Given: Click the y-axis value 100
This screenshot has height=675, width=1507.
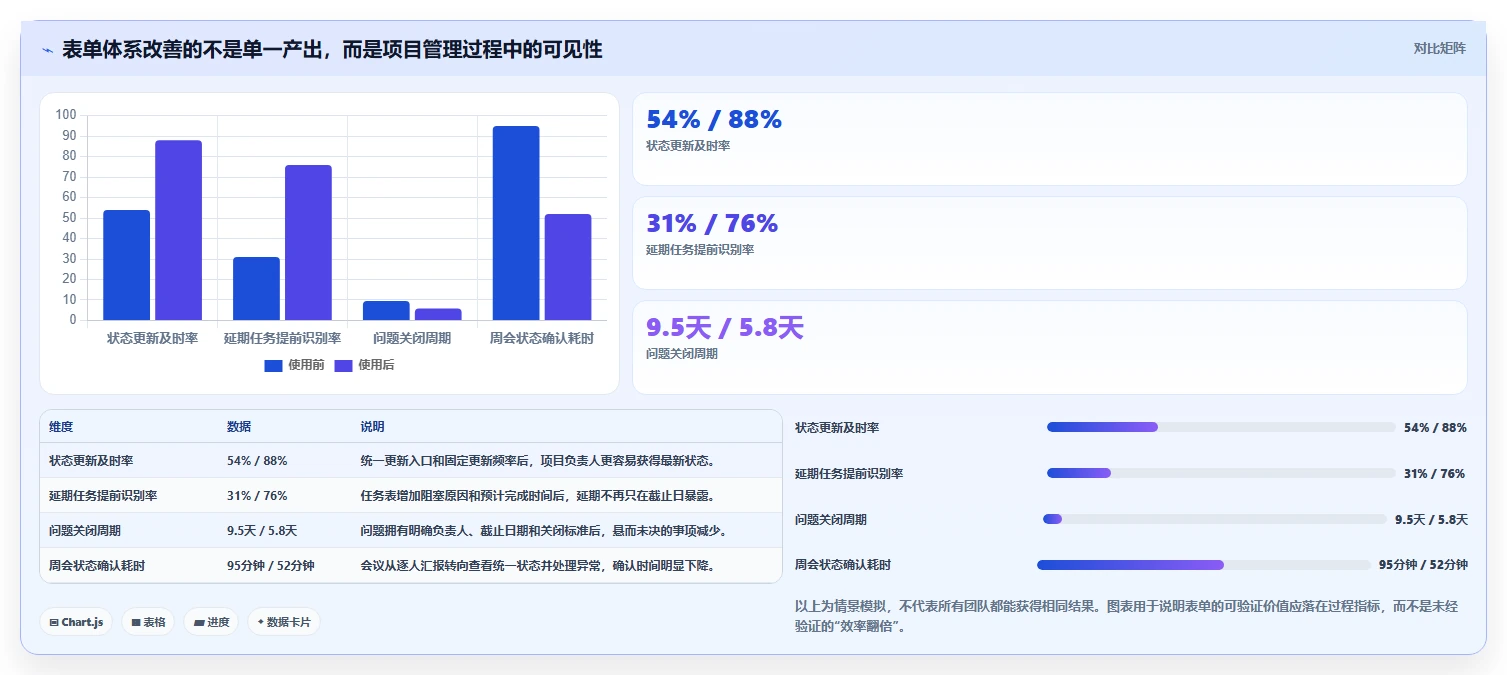Looking at the screenshot, I should 67,115.
